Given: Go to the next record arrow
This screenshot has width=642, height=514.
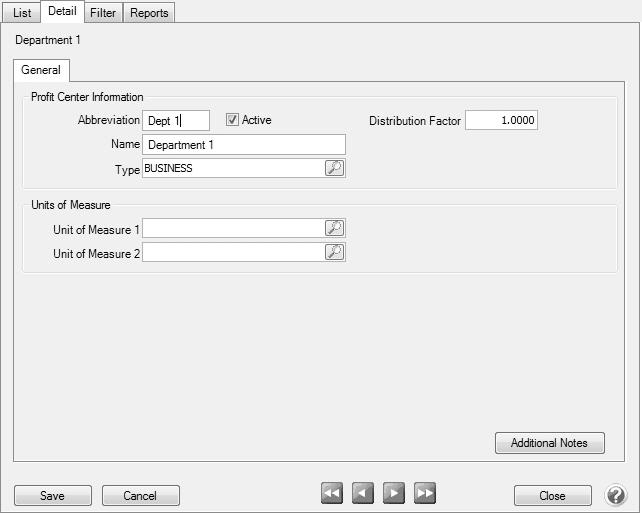Looking at the screenshot, I should tap(394, 493).
